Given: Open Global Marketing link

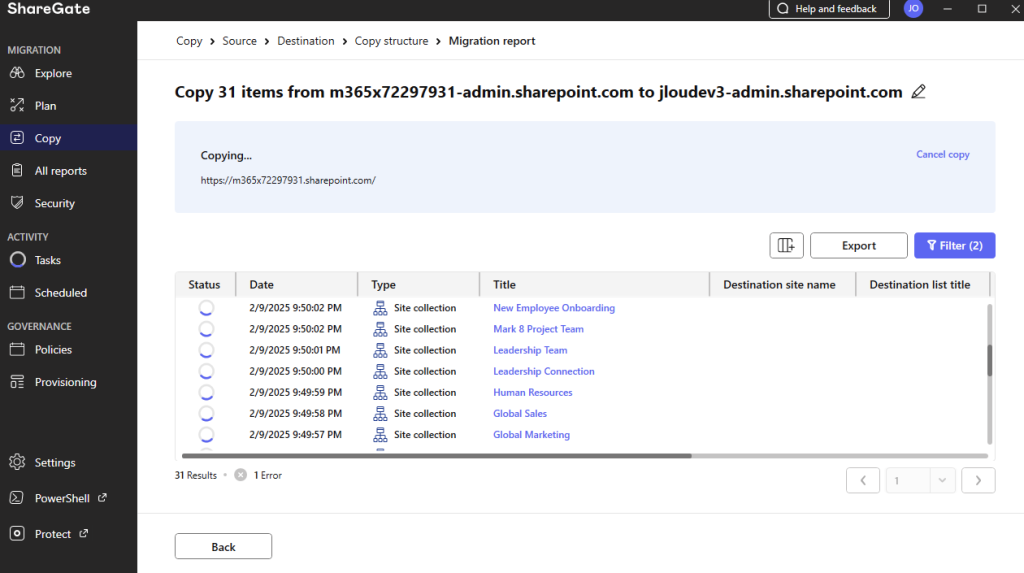Looking at the screenshot, I should 531,434.
